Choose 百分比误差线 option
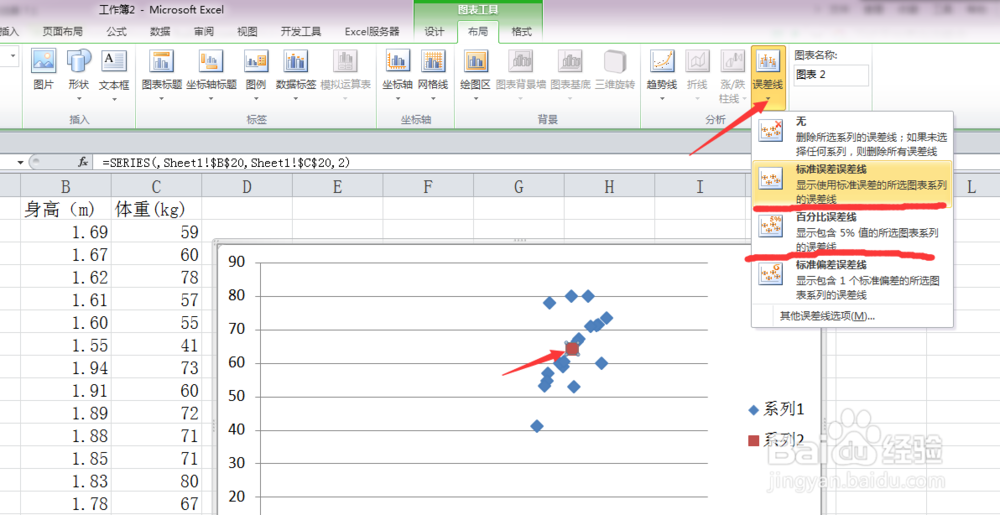 [852, 231]
